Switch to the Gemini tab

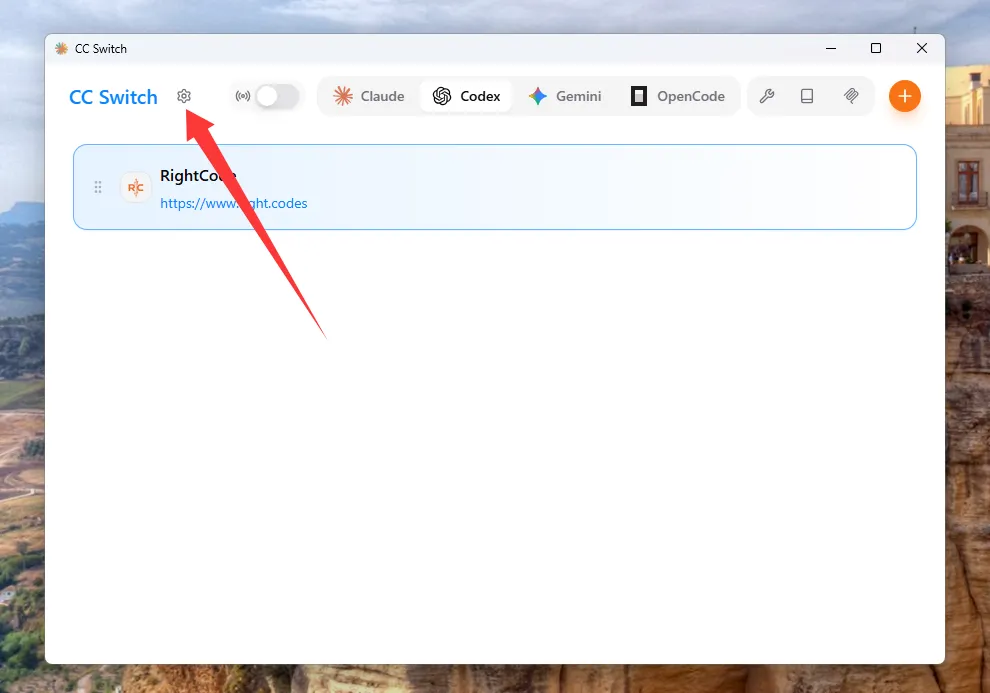point(565,96)
